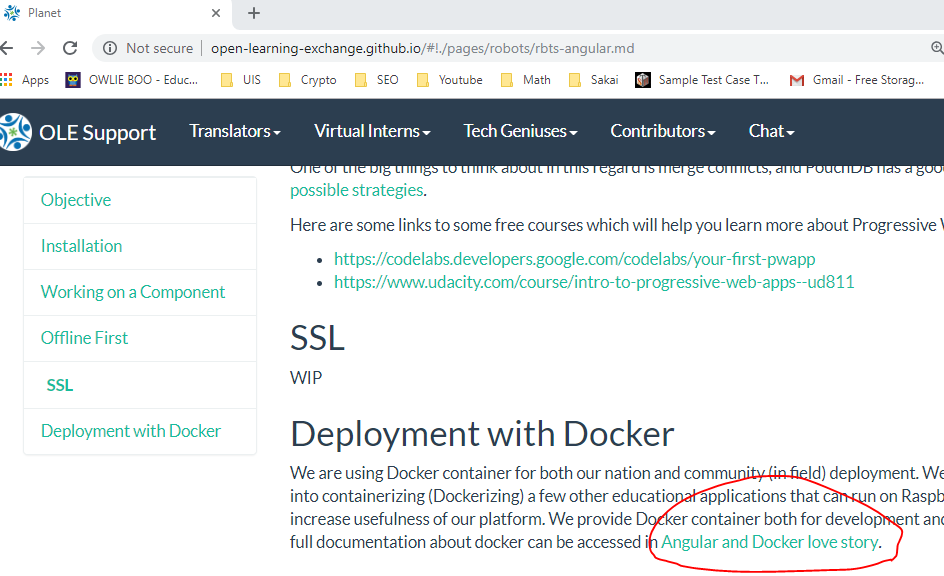Screen dimensions: 944x576
Task: Go to OLE Support home link
Action: coord(98,132)
